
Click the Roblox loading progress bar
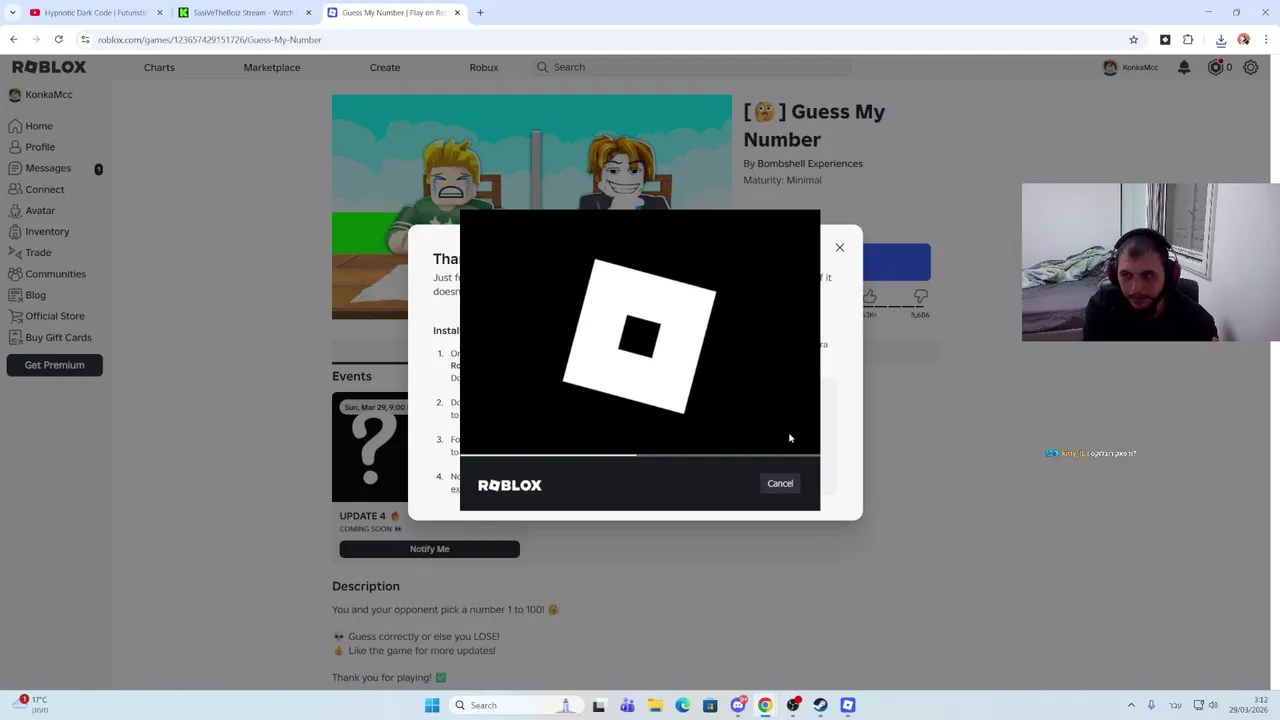point(640,455)
